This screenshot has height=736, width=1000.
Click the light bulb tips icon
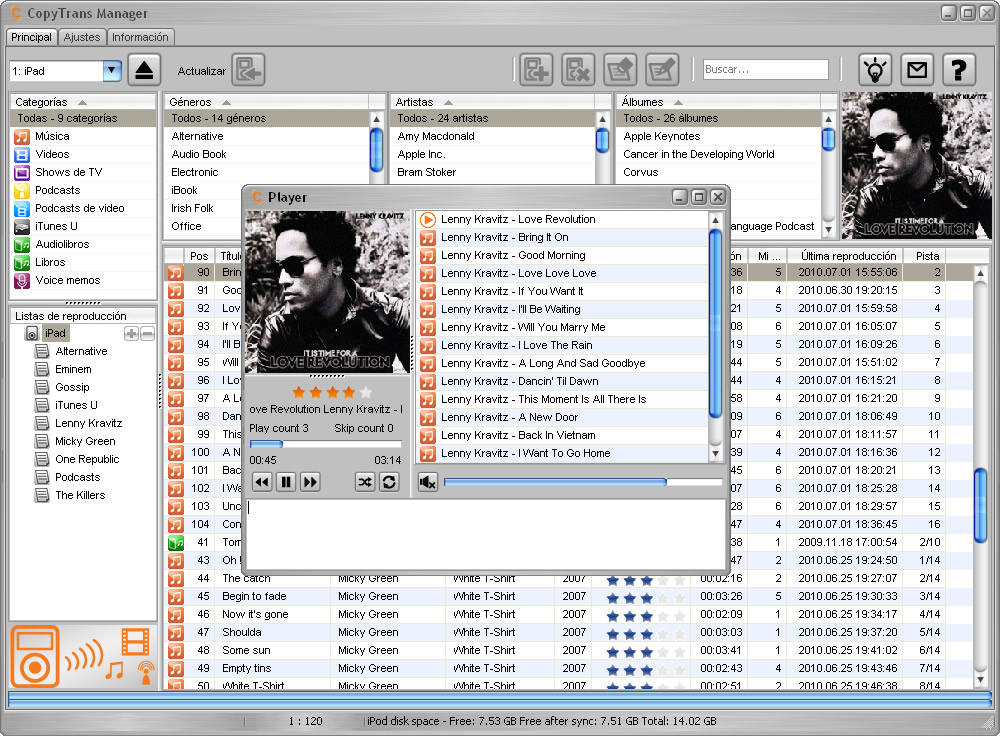(875, 70)
